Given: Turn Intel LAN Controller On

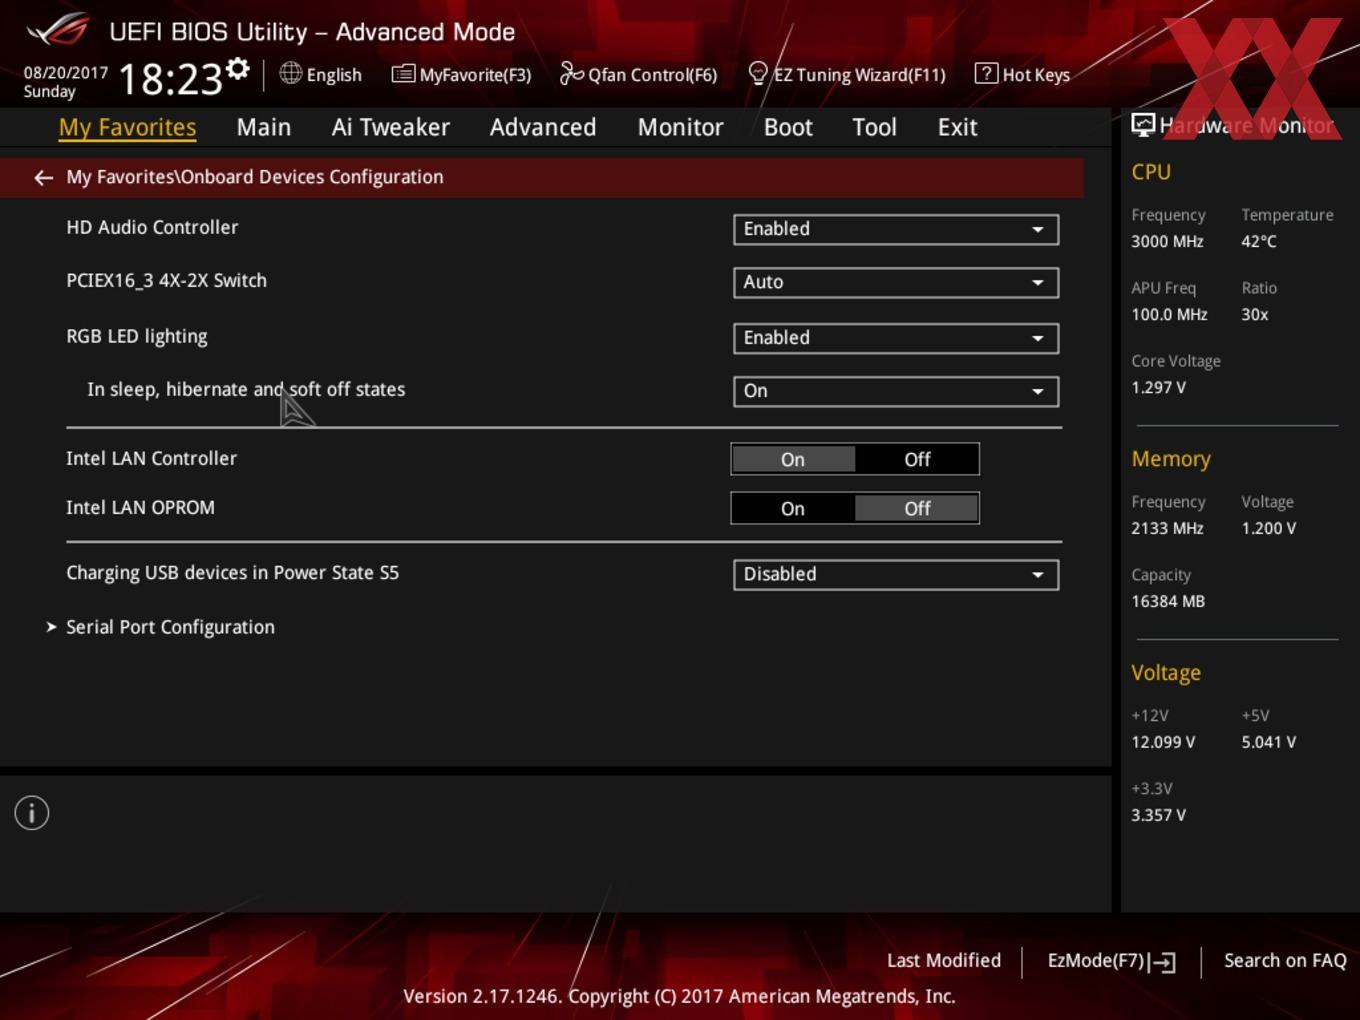Looking at the screenshot, I should click(x=793, y=459).
